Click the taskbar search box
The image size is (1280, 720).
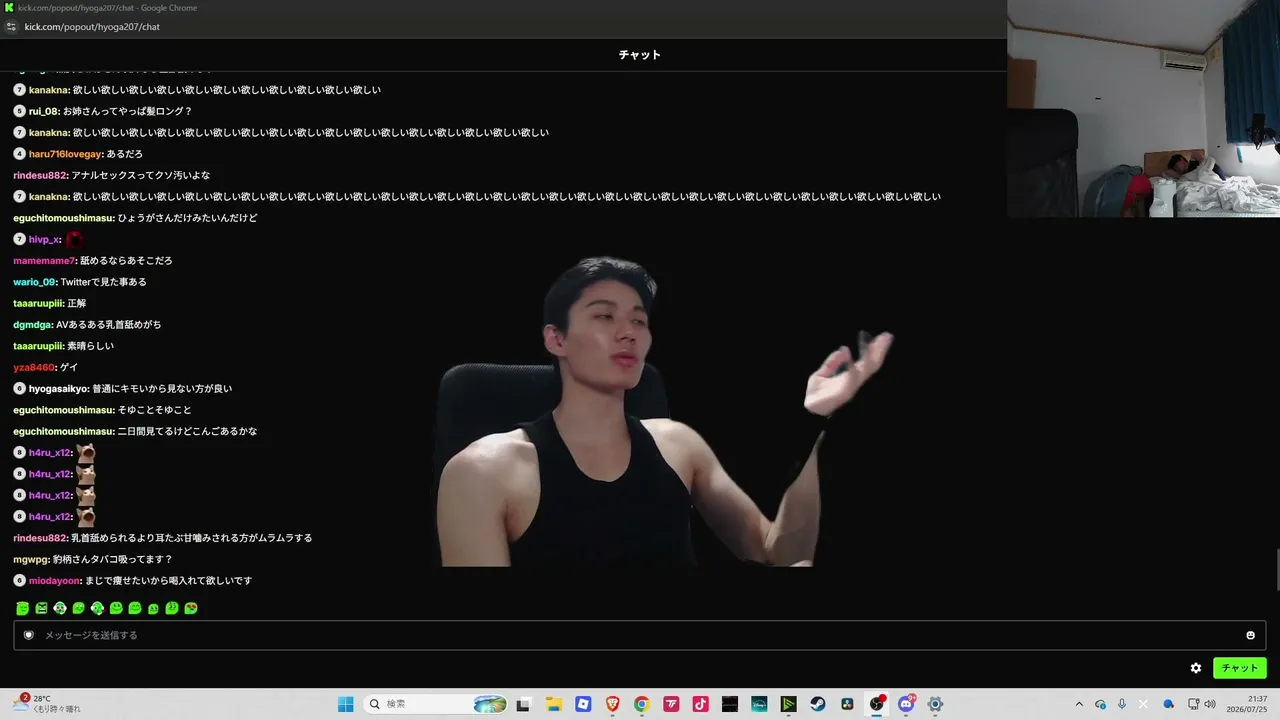click(x=436, y=704)
